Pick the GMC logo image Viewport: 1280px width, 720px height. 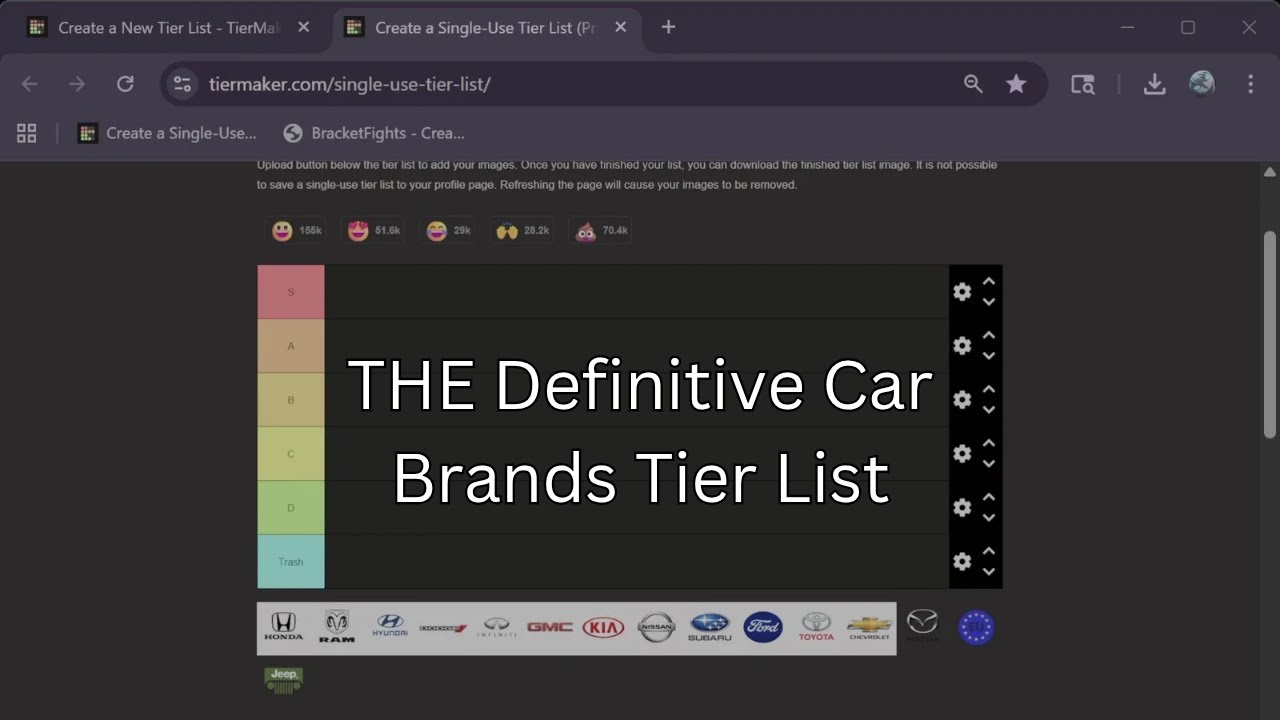coord(550,627)
